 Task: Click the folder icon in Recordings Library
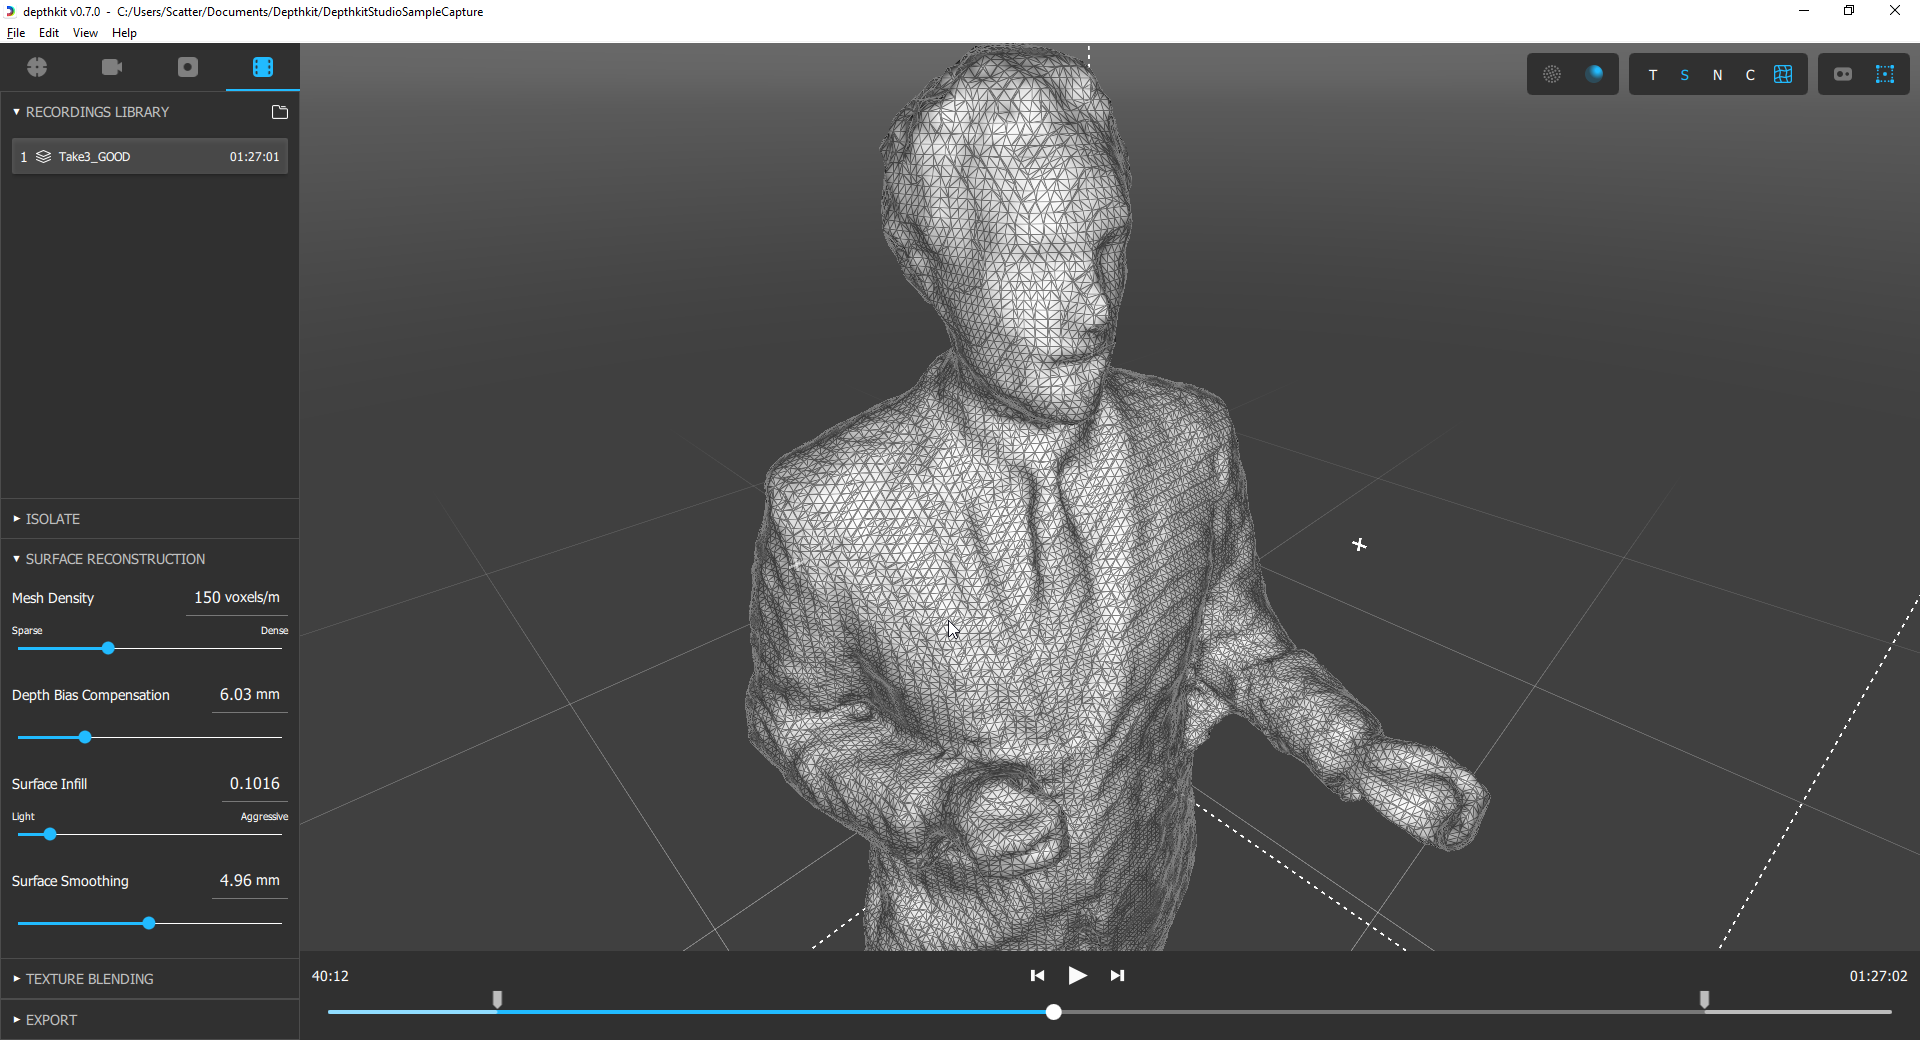pyautogui.click(x=280, y=112)
